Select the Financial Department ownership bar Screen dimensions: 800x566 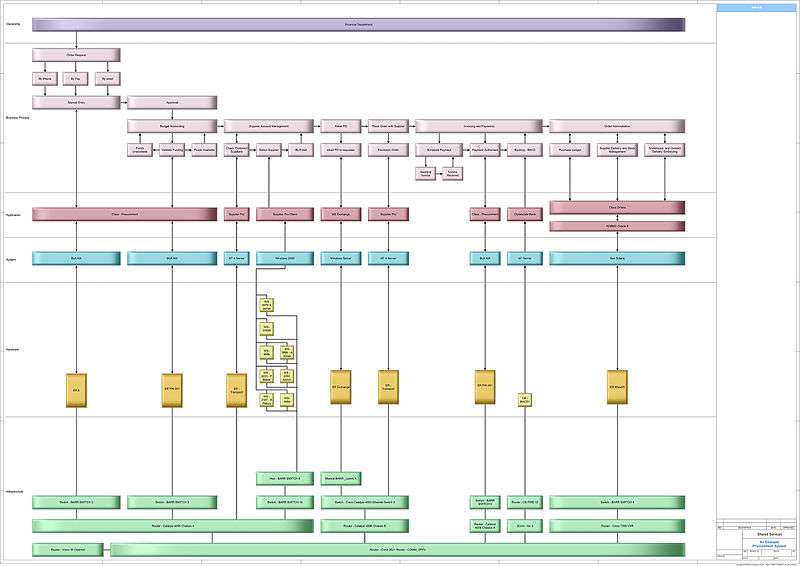coord(358,24)
